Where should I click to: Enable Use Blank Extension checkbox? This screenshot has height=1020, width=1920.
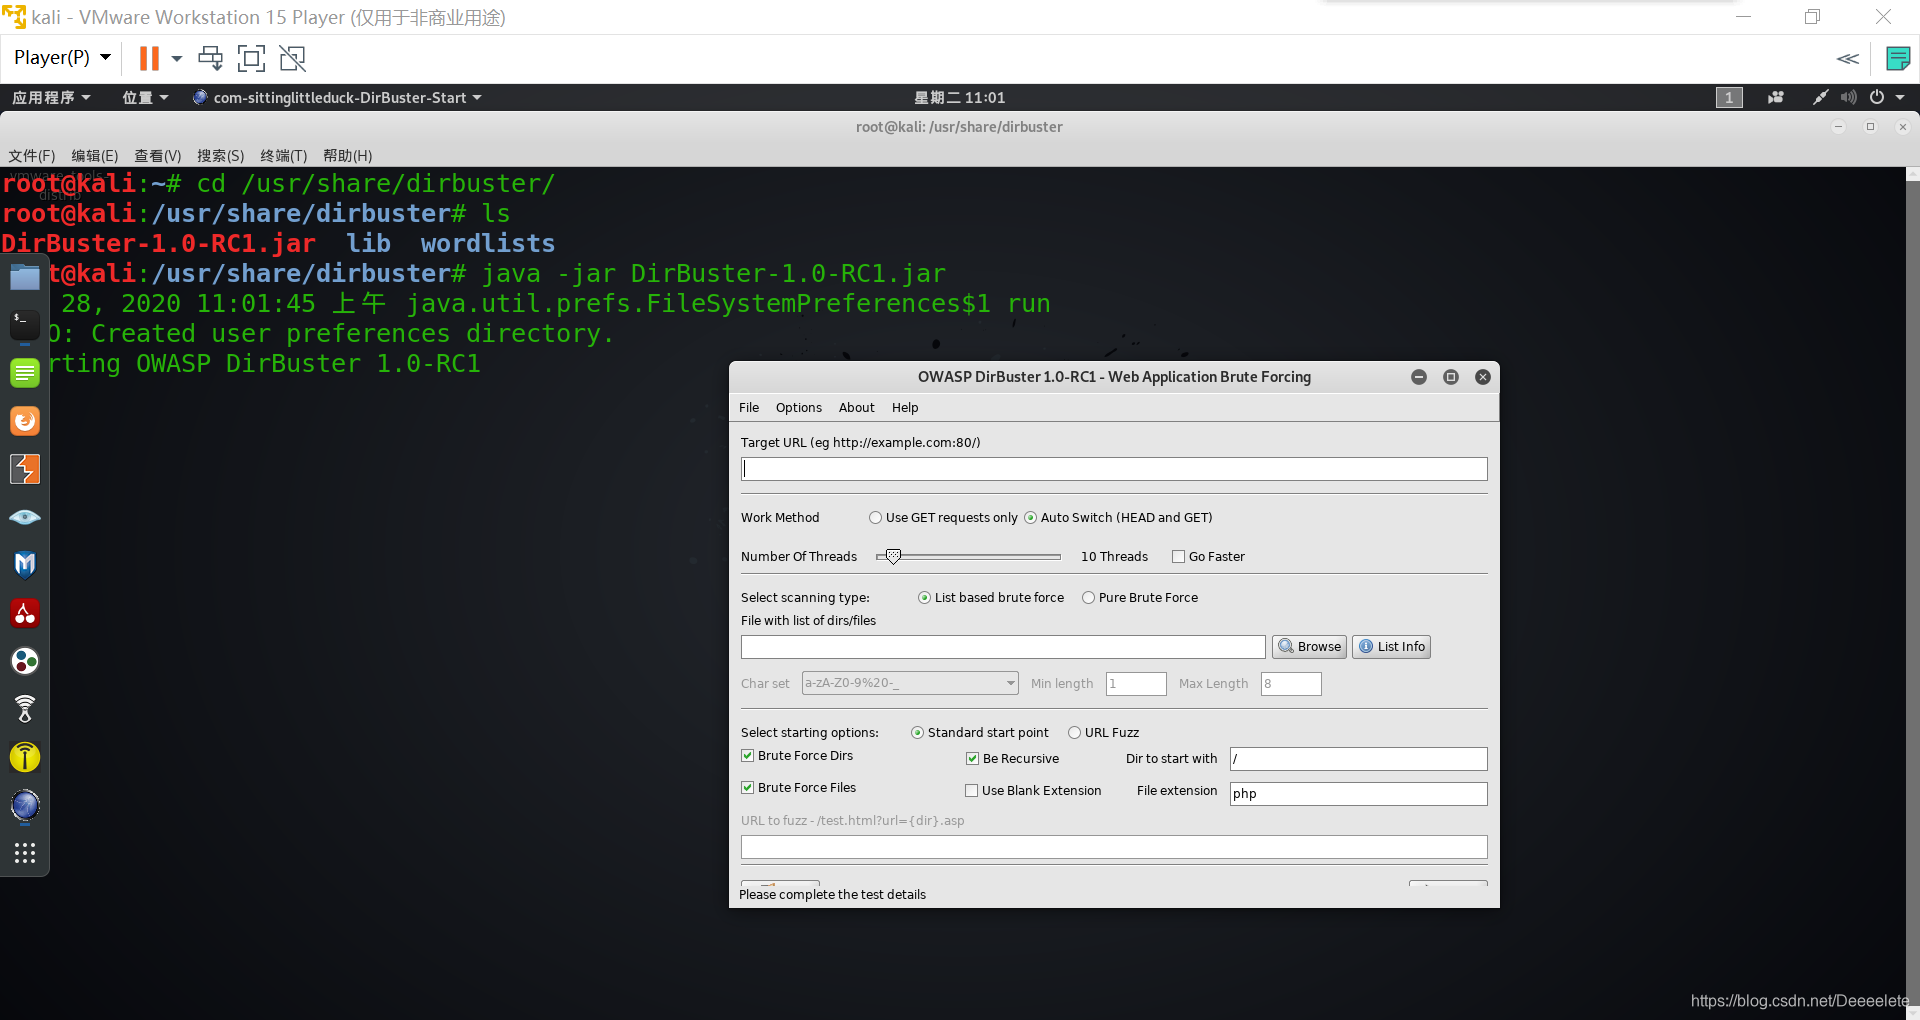[971, 790]
